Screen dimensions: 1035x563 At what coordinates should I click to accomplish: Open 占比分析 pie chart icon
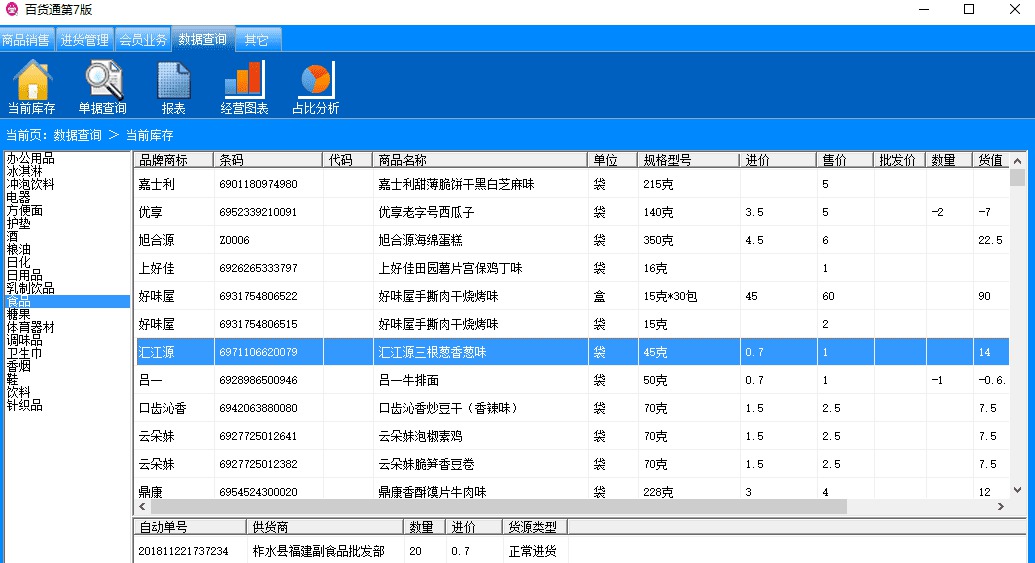point(316,86)
